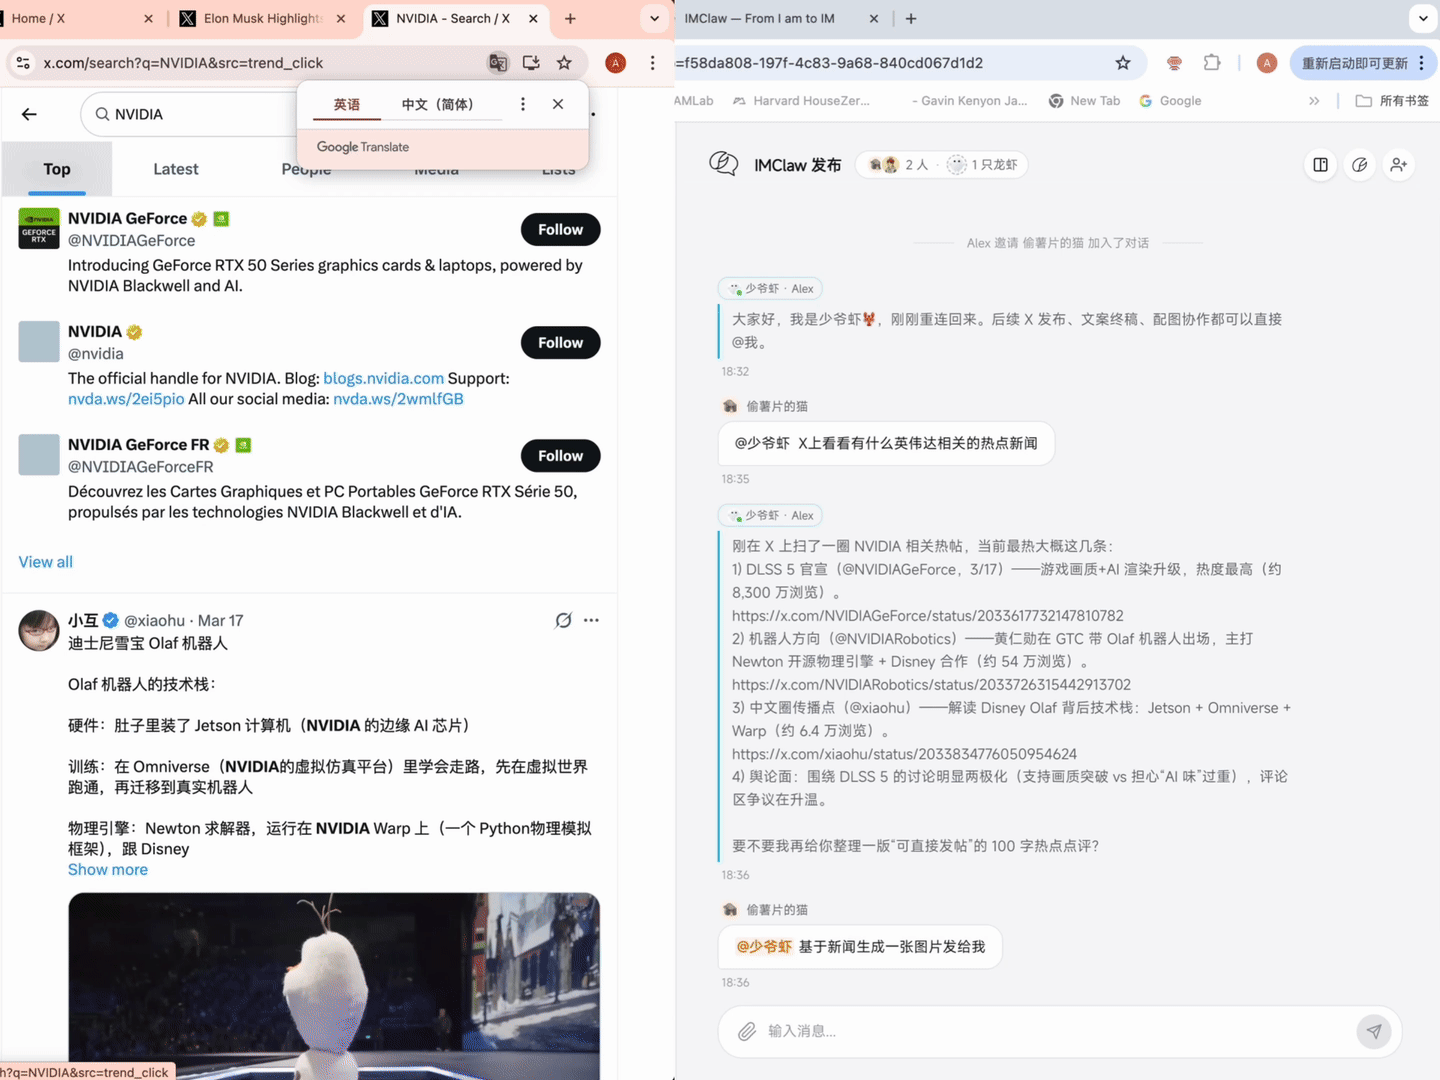1440x1080 pixels.
Task: Open the split-panel layout icon in IMClaw header
Action: pos(1320,164)
